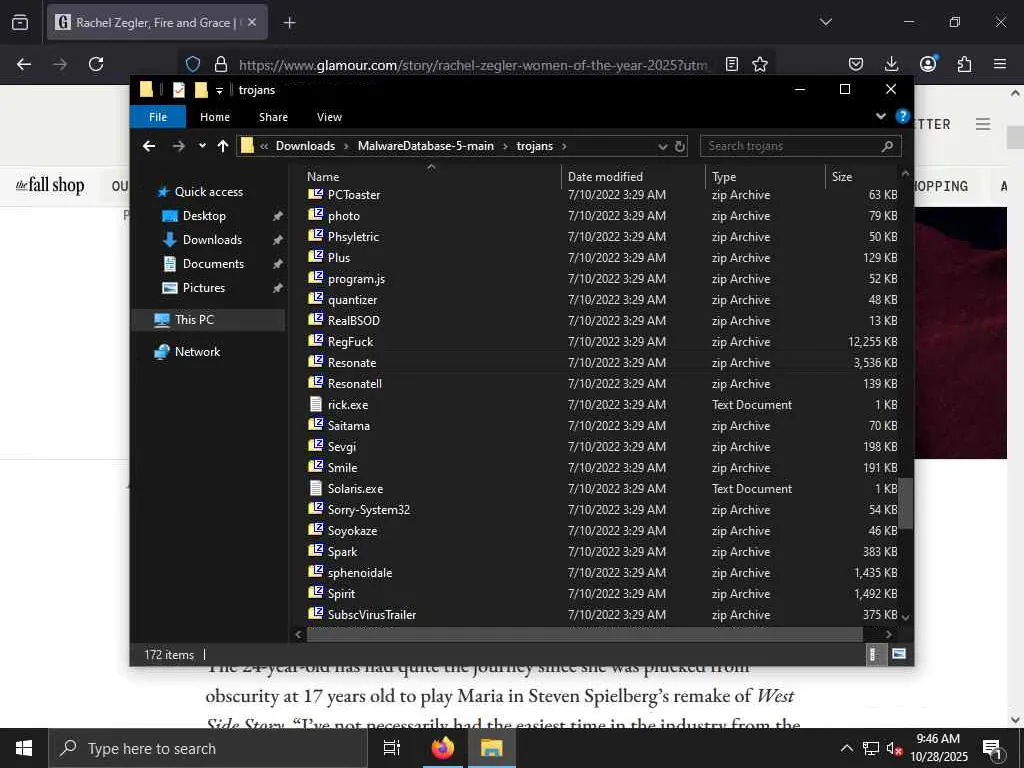Open Firefox account icon
Image resolution: width=1024 pixels, height=768 pixels.
tap(928, 64)
